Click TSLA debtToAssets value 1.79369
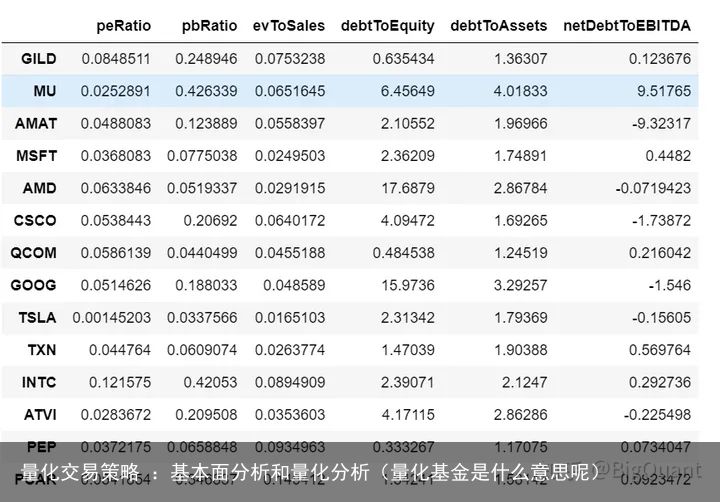The image size is (720, 502). click(x=521, y=317)
